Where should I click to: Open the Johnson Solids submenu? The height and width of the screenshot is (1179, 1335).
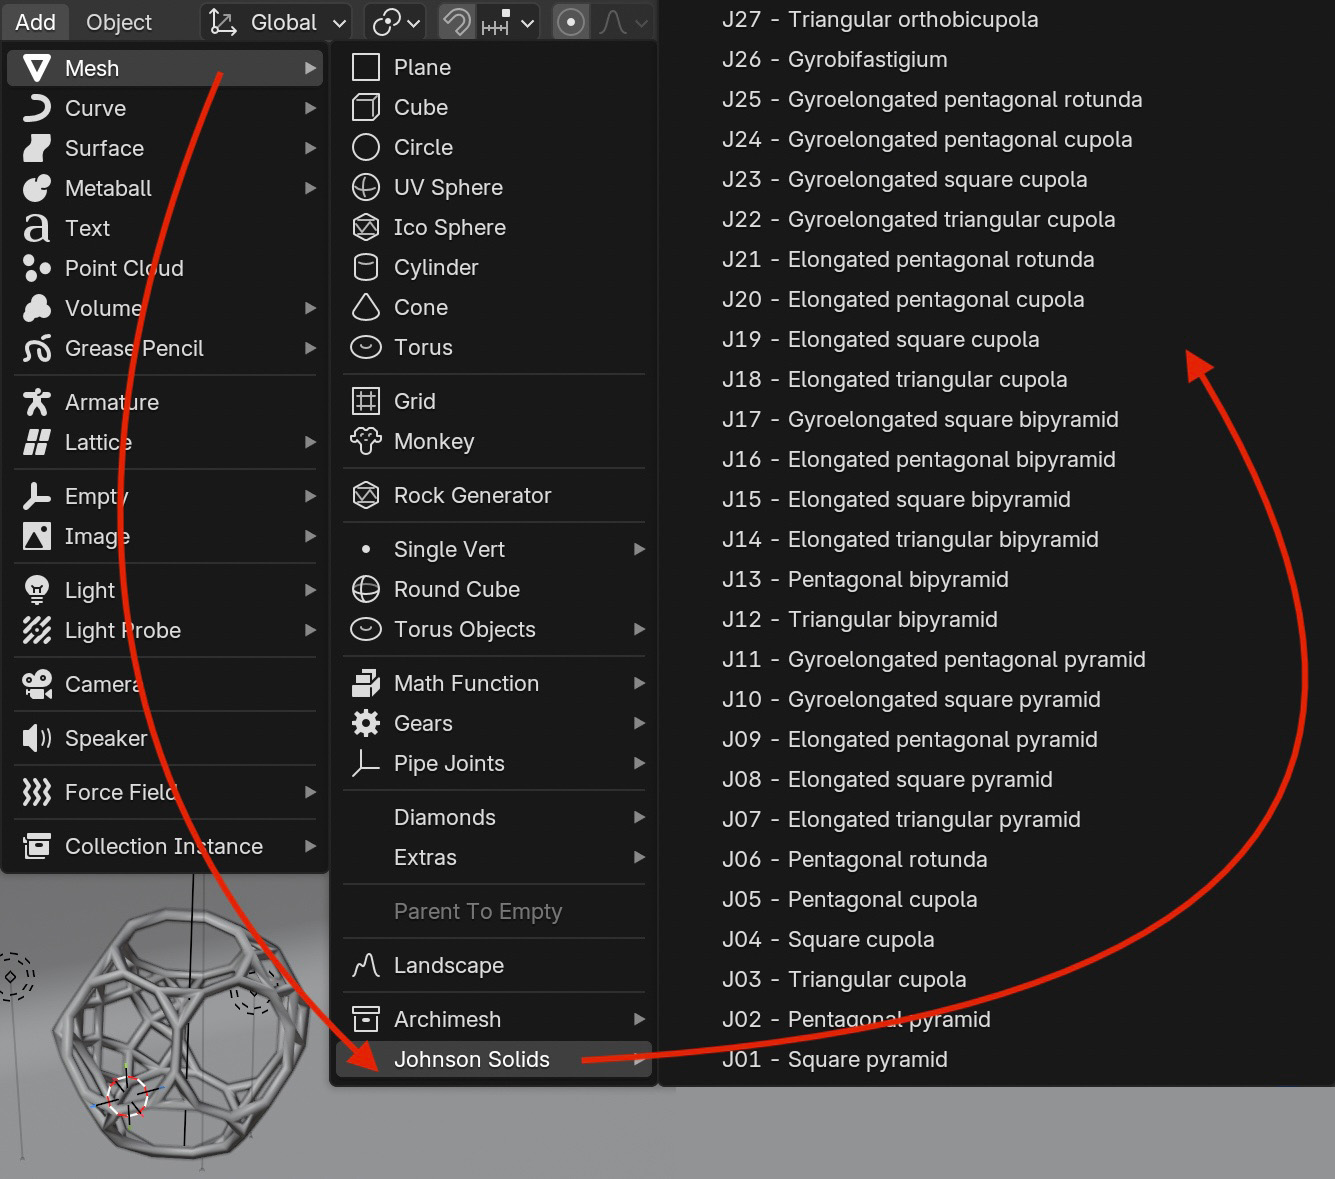pos(494,1059)
